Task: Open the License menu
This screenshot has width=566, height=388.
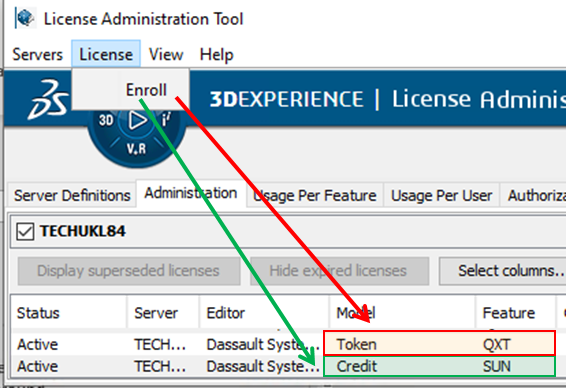Action: pyautogui.click(x=106, y=54)
